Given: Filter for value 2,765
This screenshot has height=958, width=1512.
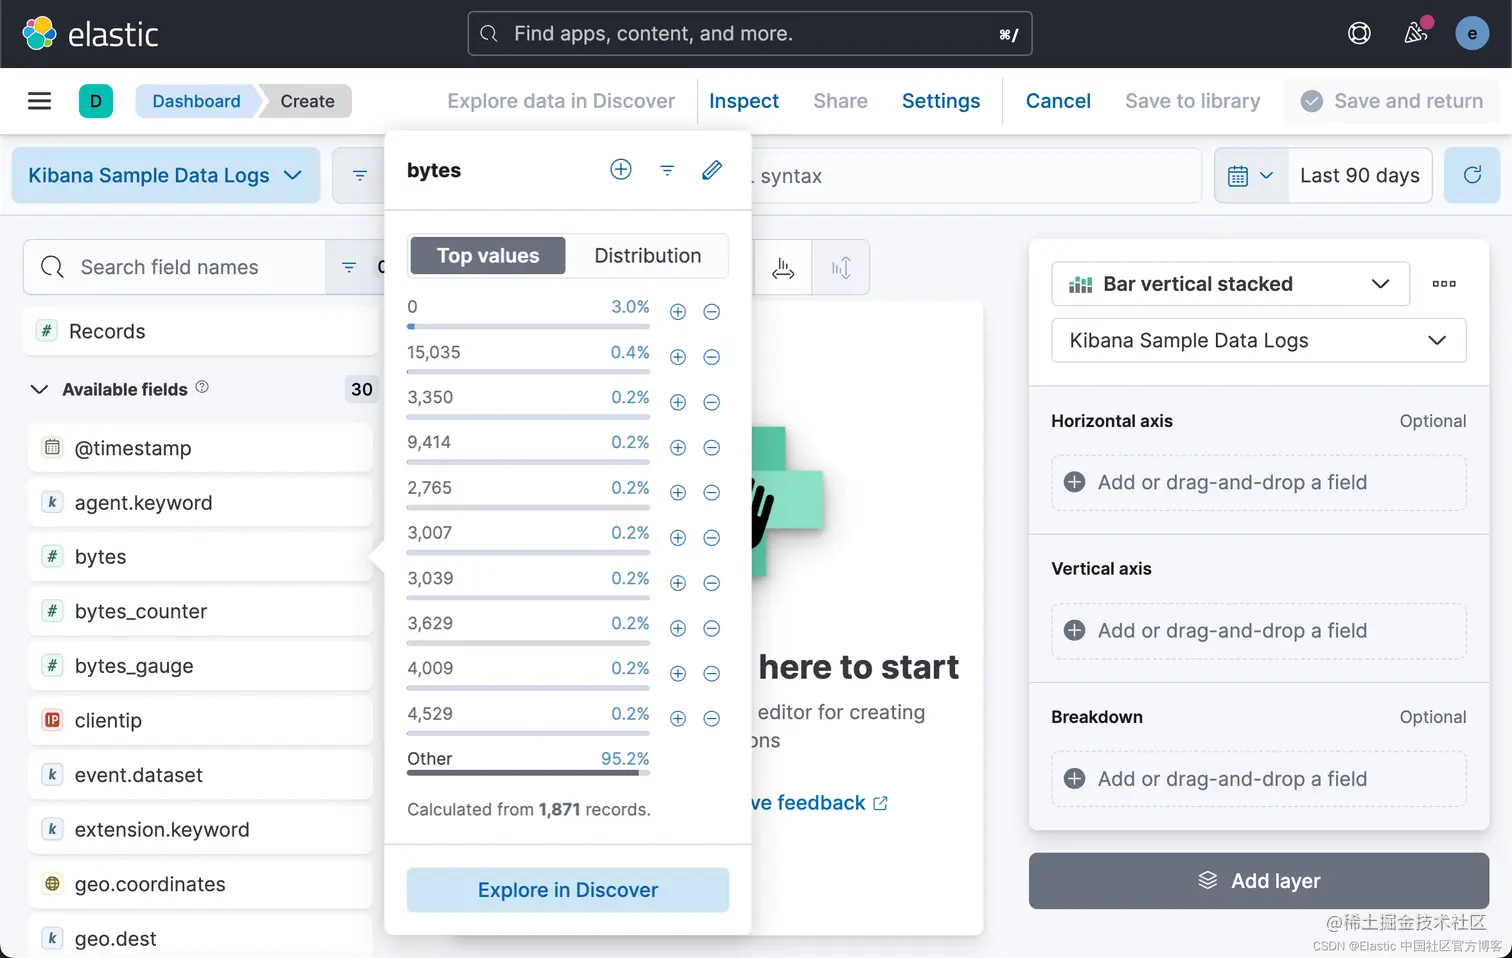Looking at the screenshot, I should click(x=678, y=493).
